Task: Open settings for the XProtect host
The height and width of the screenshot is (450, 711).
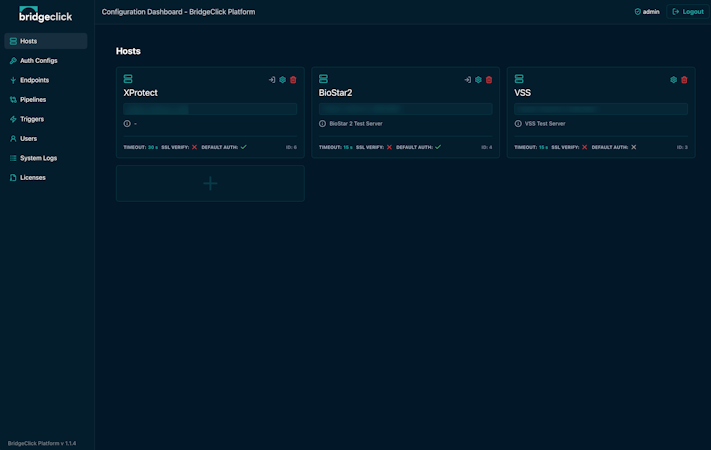Action: (282, 80)
